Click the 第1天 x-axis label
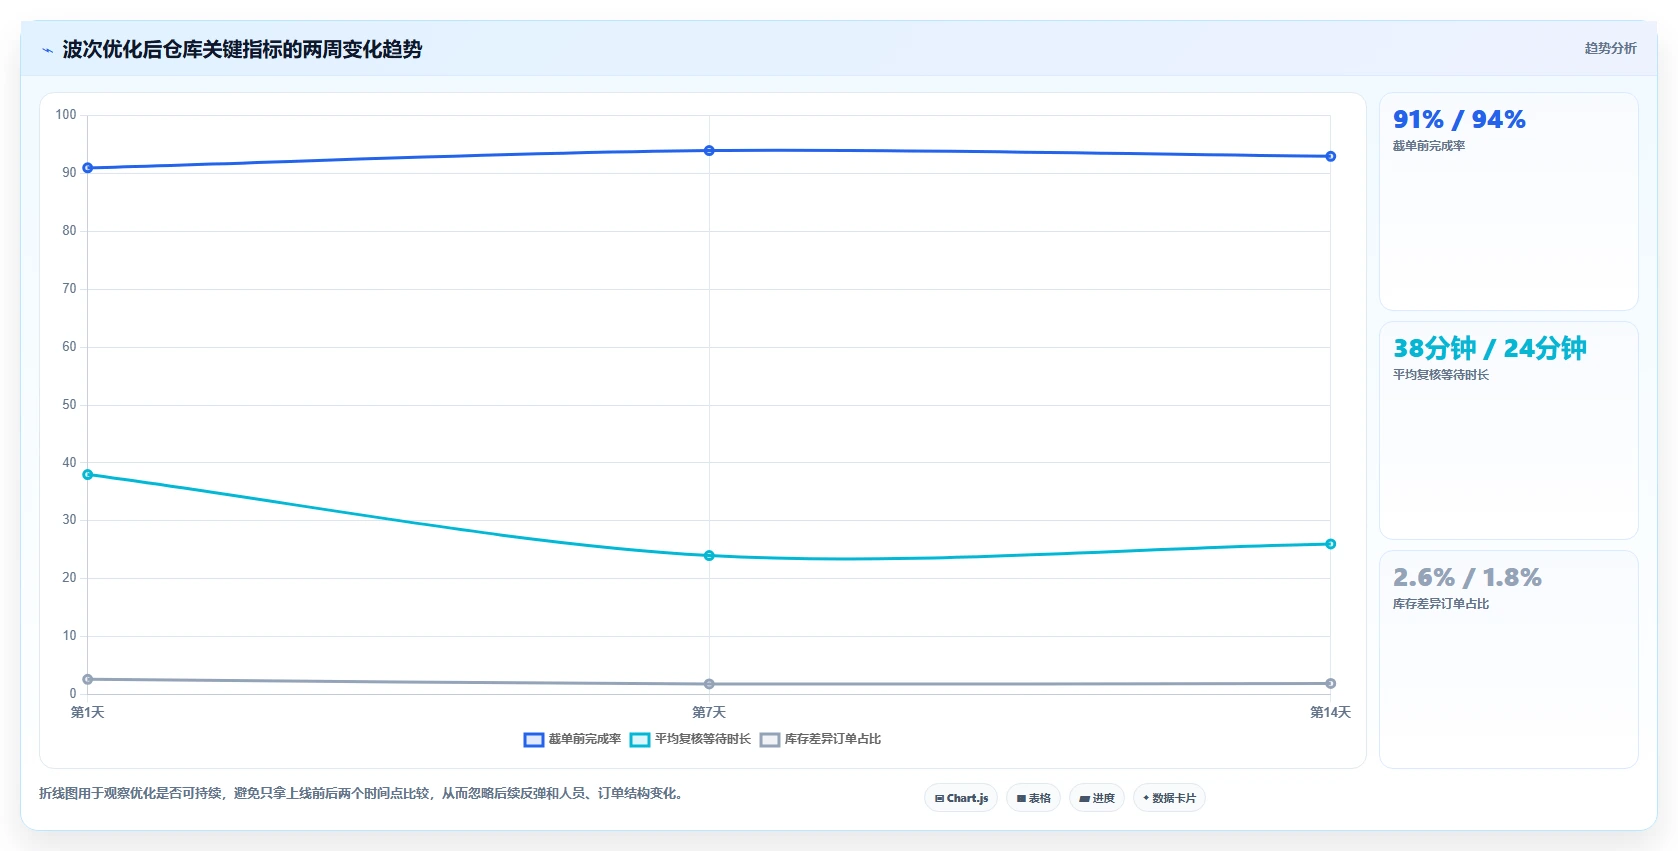Screen dimensions: 1678x851 [x=88, y=712]
